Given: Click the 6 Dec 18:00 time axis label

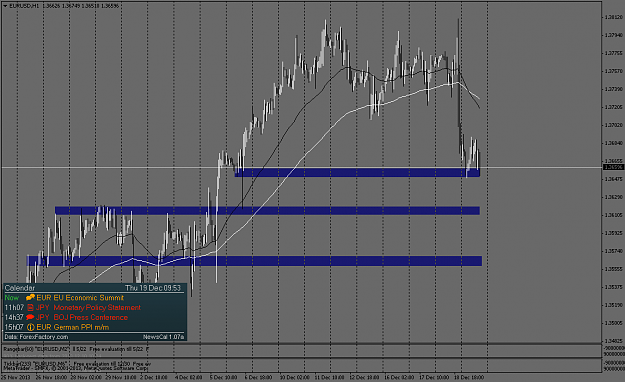Looking at the screenshot, I should pyautogui.click(x=258, y=377).
